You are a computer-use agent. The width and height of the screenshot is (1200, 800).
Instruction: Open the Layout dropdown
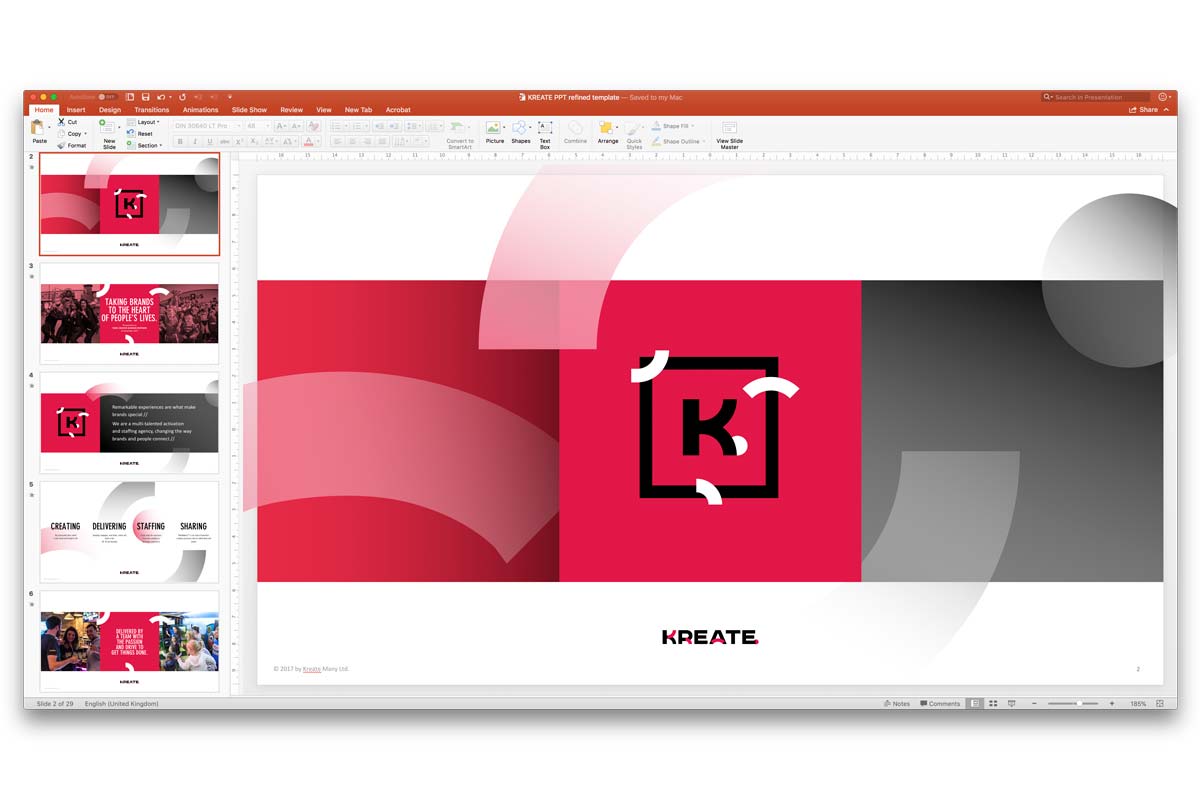(144, 122)
